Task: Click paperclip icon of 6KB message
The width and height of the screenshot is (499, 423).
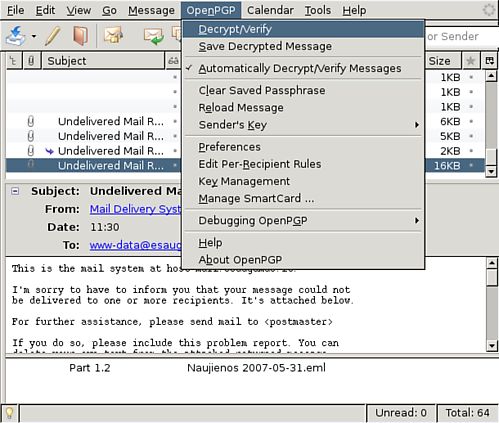Action: click(31, 121)
